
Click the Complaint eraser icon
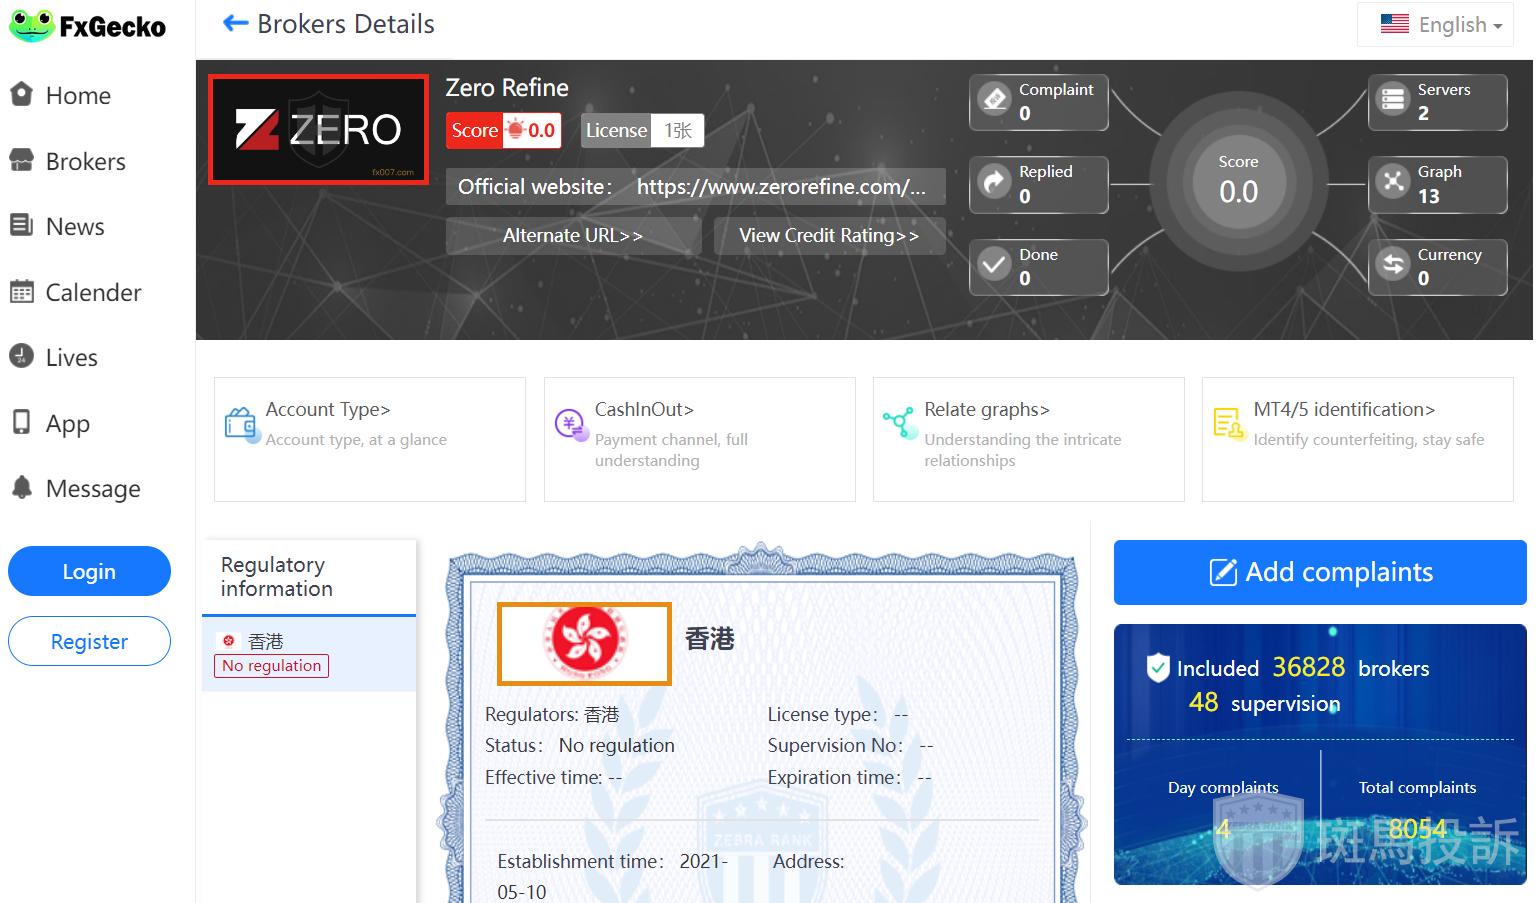point(994,99)
